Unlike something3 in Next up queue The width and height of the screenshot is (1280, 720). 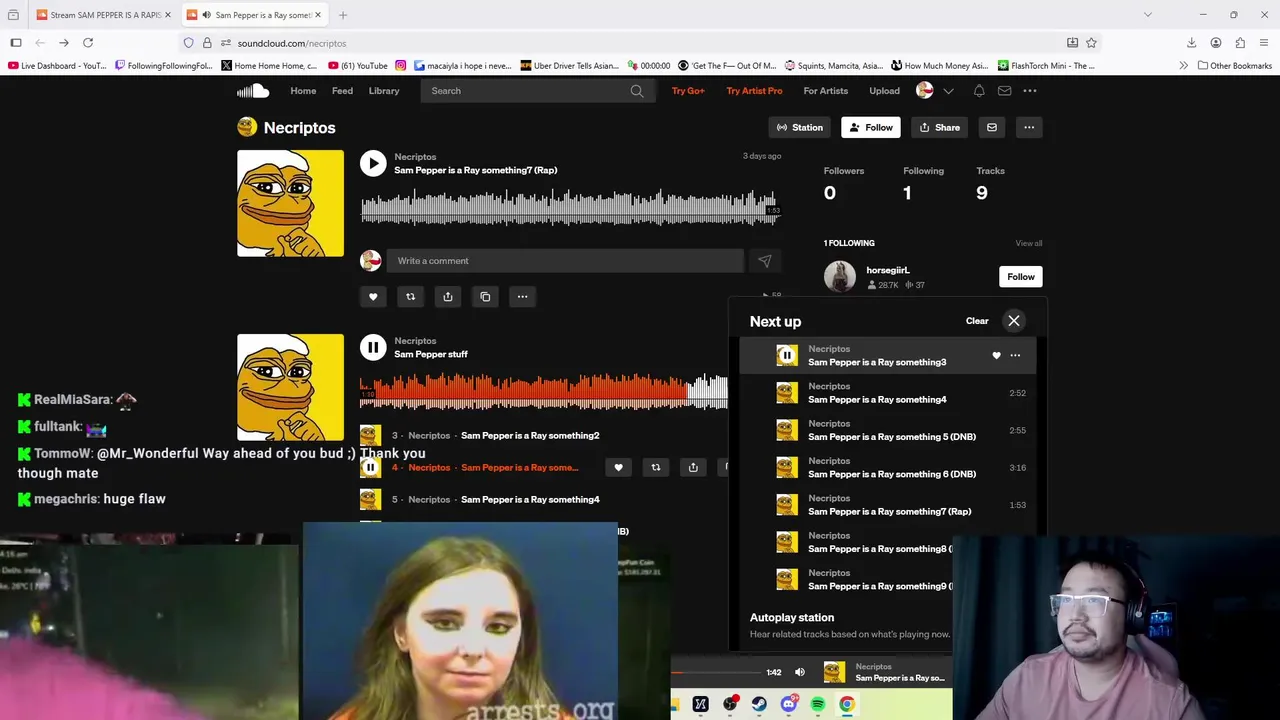996,356
